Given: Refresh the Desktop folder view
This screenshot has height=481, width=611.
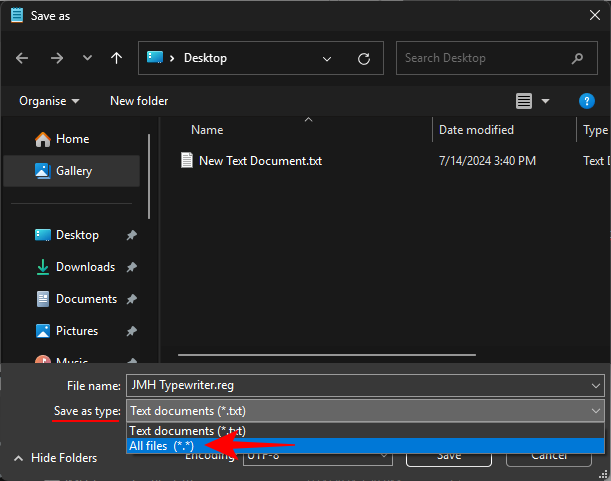Looking at the screenshot, I should pyautogui.click(x=364, y=58).
